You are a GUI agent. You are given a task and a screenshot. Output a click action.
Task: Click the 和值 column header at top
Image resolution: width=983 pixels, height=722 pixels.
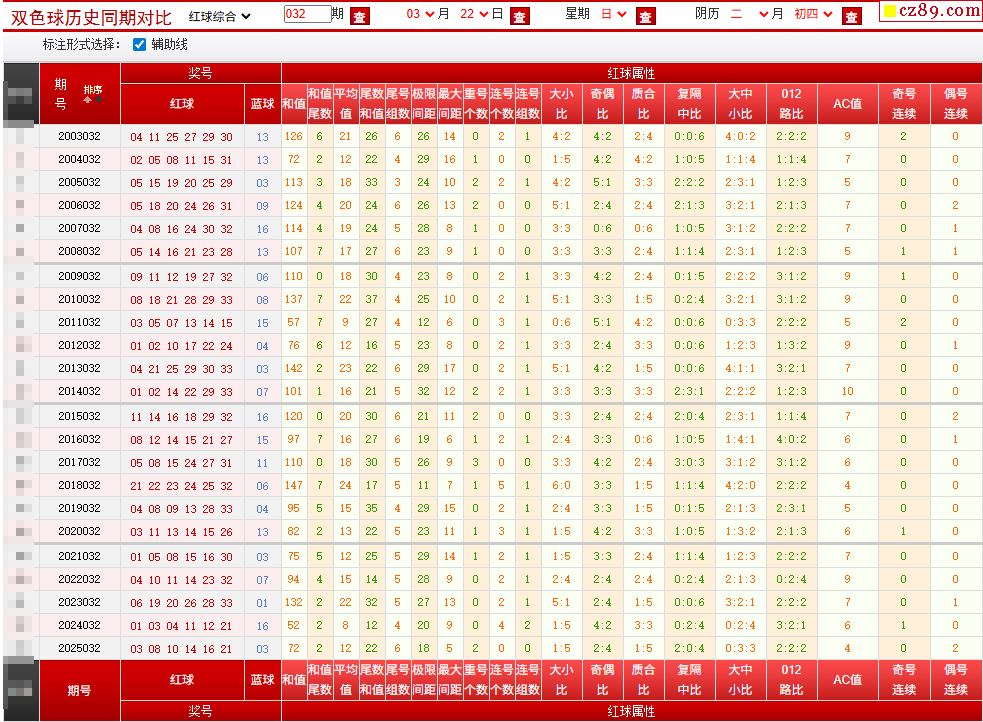pyautogui.click(x=293, y=103)
